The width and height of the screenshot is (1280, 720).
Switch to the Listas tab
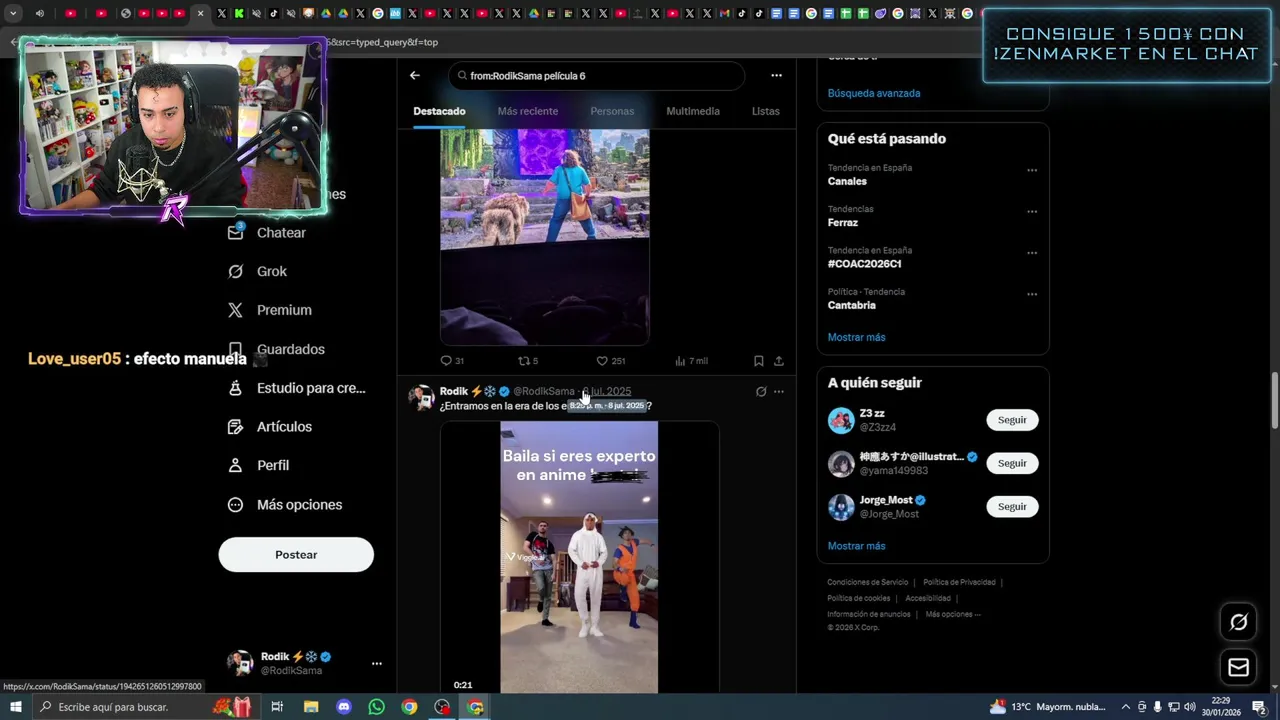765,111
